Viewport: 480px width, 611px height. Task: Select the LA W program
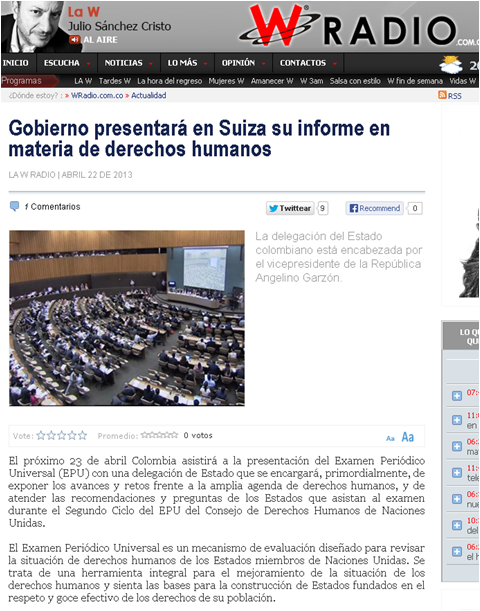83,81
